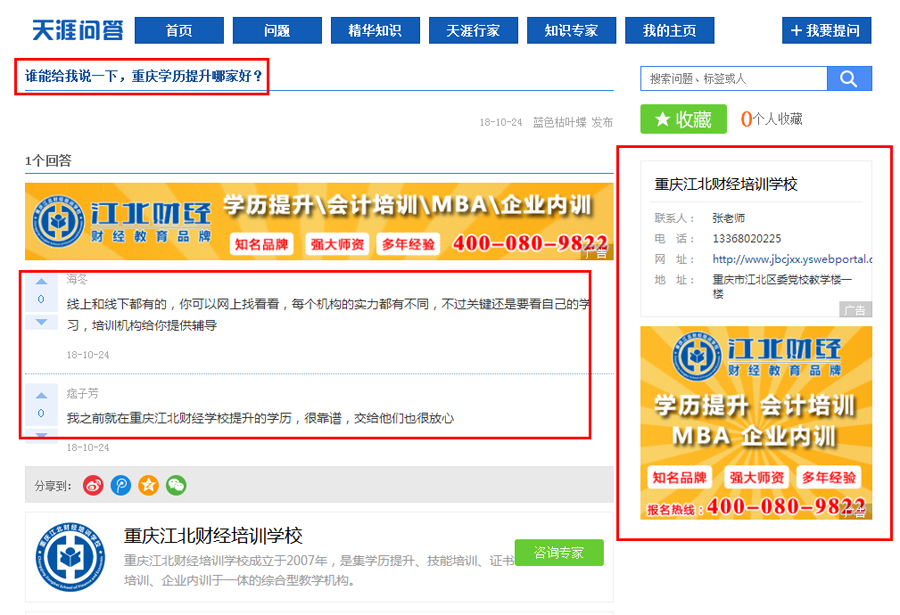Click the address 重庆市江北区委党校教学楼一楼
This screenshot has height=615, width=900.
782,287
